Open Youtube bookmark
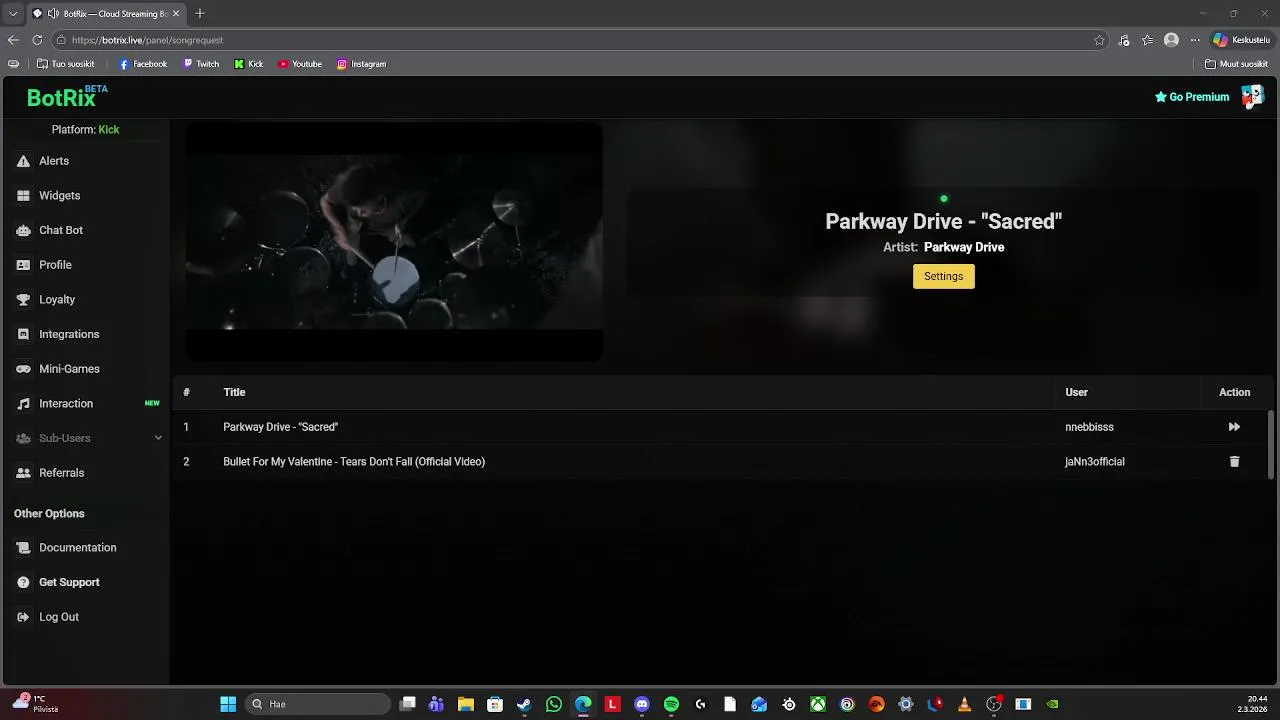 click(300, 64)
